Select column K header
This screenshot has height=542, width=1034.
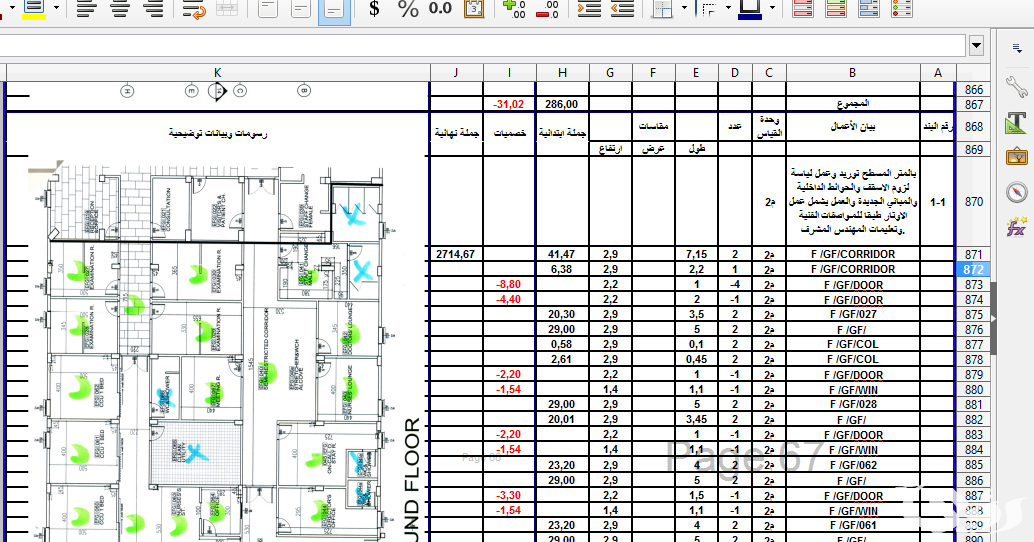pyautogui.click(x=217, y=72)
